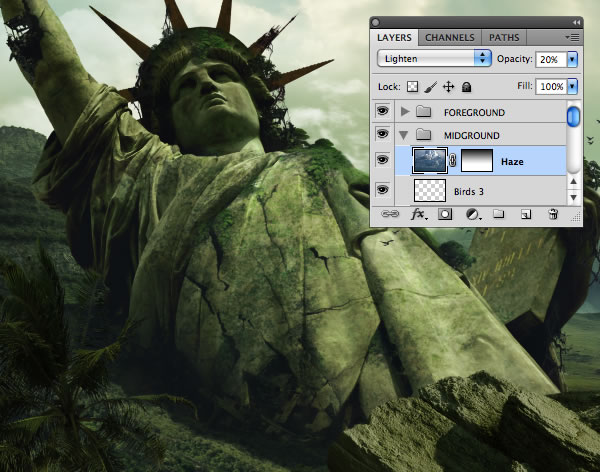Lock all padlock icon
This screenshot has height=472, width=600.
coord(466,87)
